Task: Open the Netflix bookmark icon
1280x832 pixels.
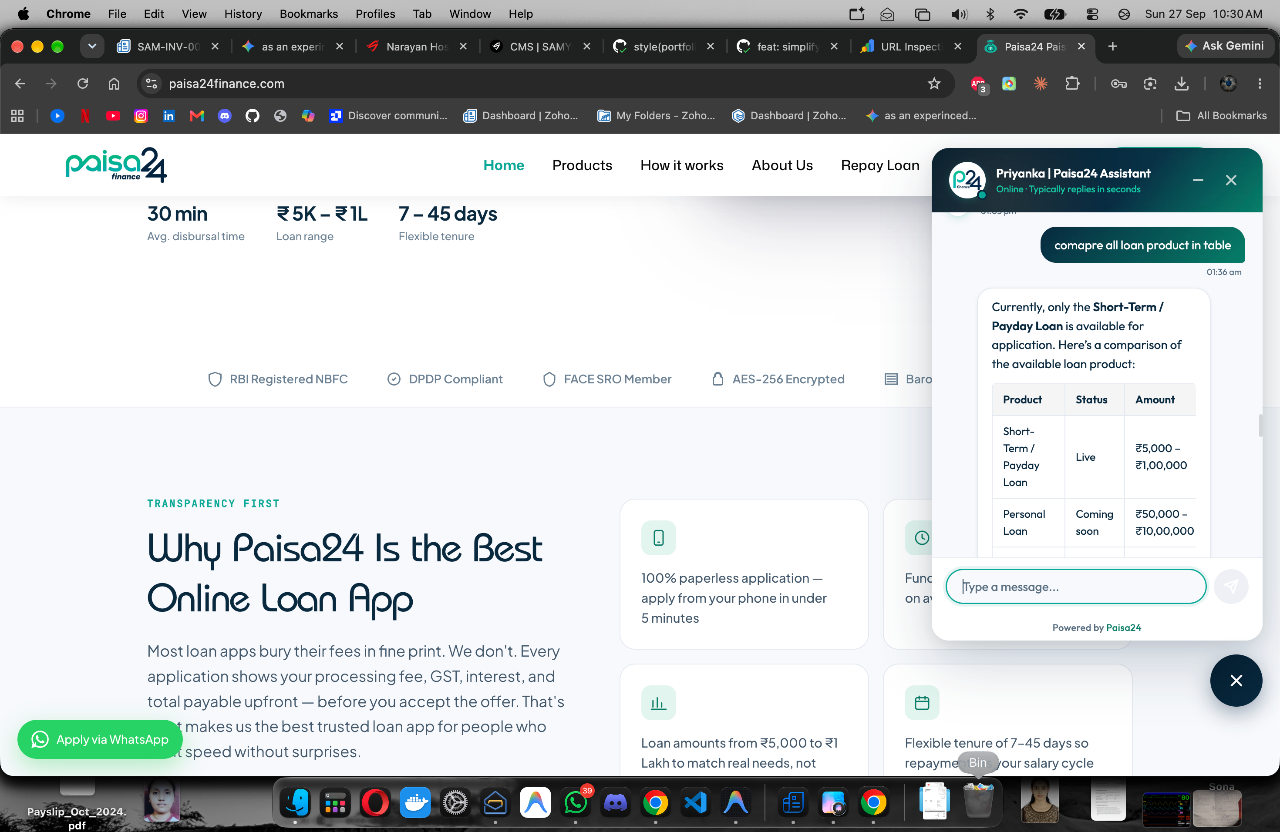Action: pos(85,116)
